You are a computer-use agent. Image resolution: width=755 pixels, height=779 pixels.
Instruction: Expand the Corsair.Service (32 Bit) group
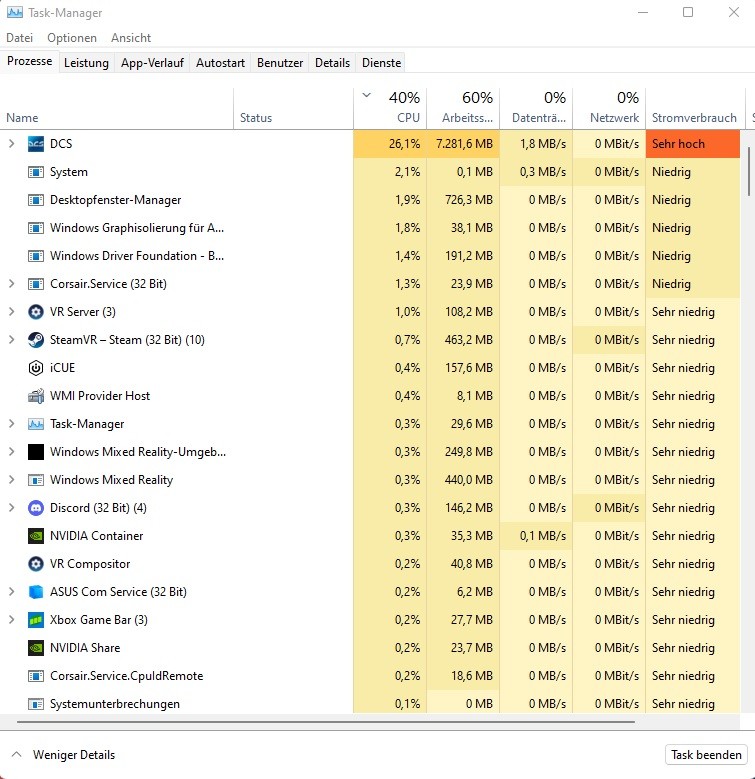point(11,284)
